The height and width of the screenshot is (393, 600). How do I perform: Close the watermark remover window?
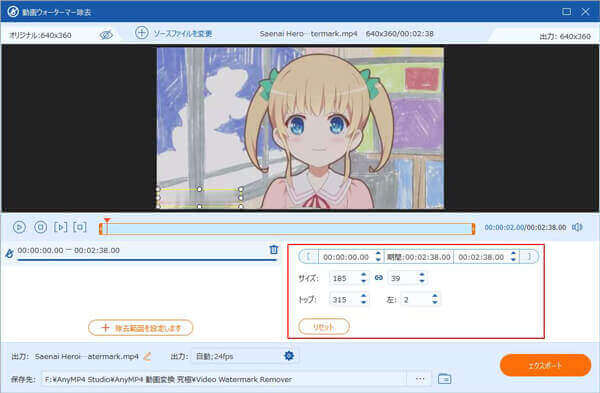(x=585, y=11)
